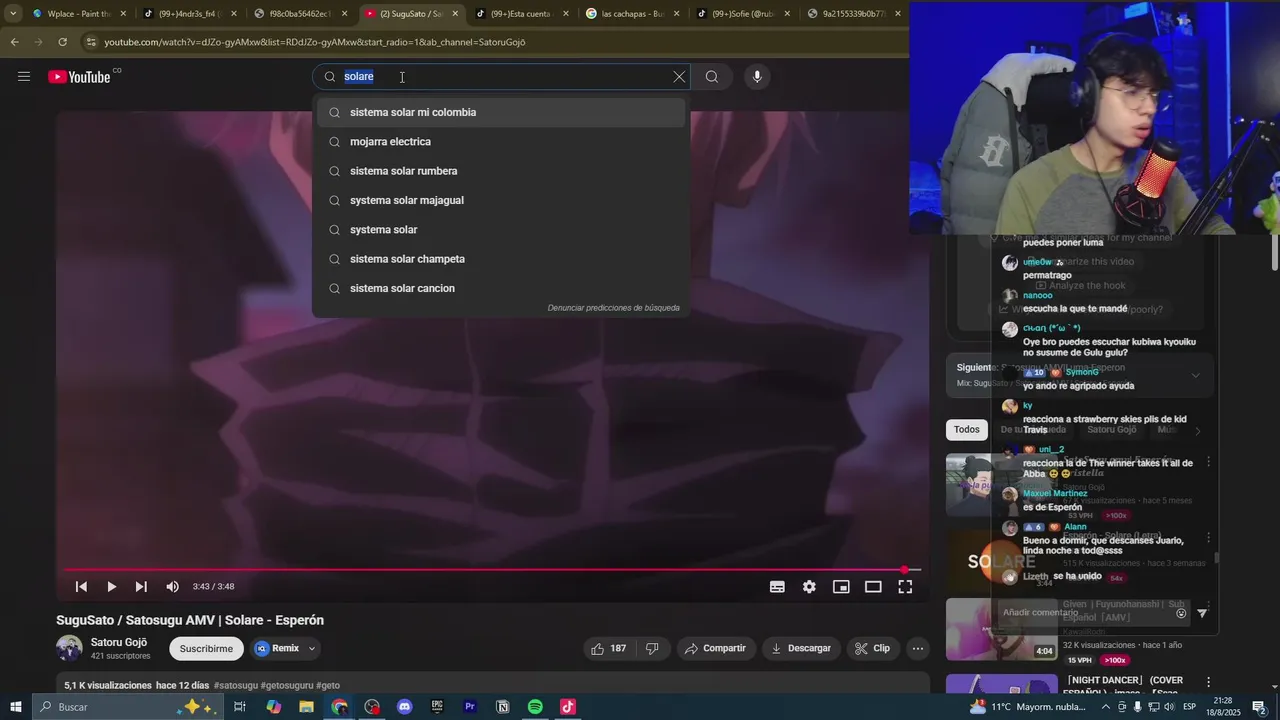Switch to miniplayer mode
This screenshot has height=720, width=1280.
(x=841, y=587)
